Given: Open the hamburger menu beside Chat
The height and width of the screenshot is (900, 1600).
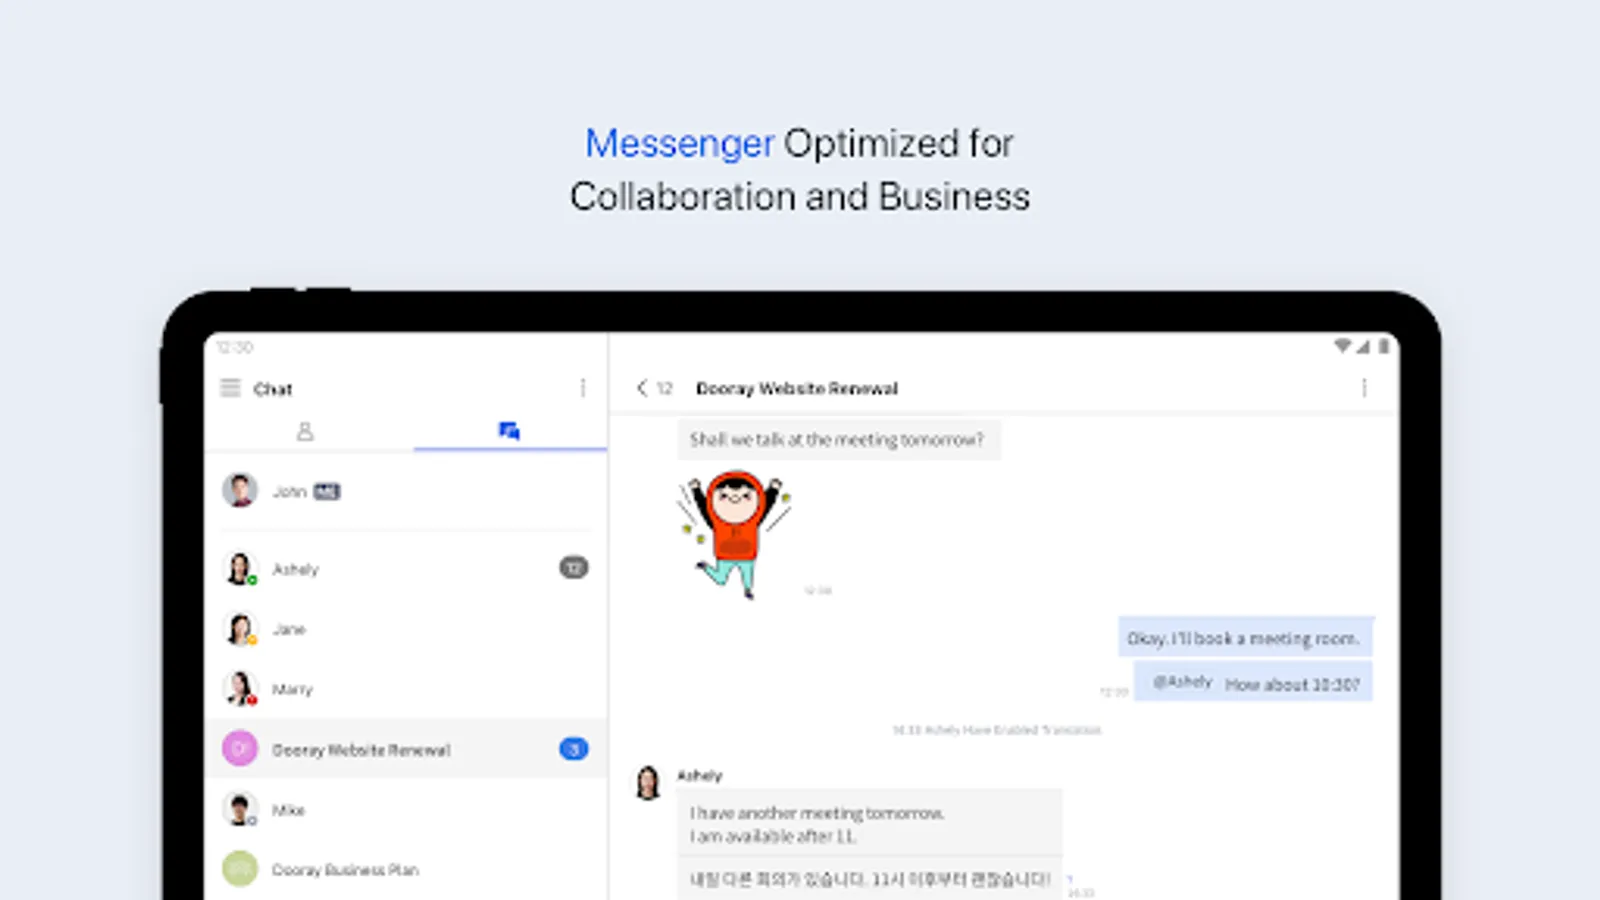Looking at the screenshot, I should 230,388.
